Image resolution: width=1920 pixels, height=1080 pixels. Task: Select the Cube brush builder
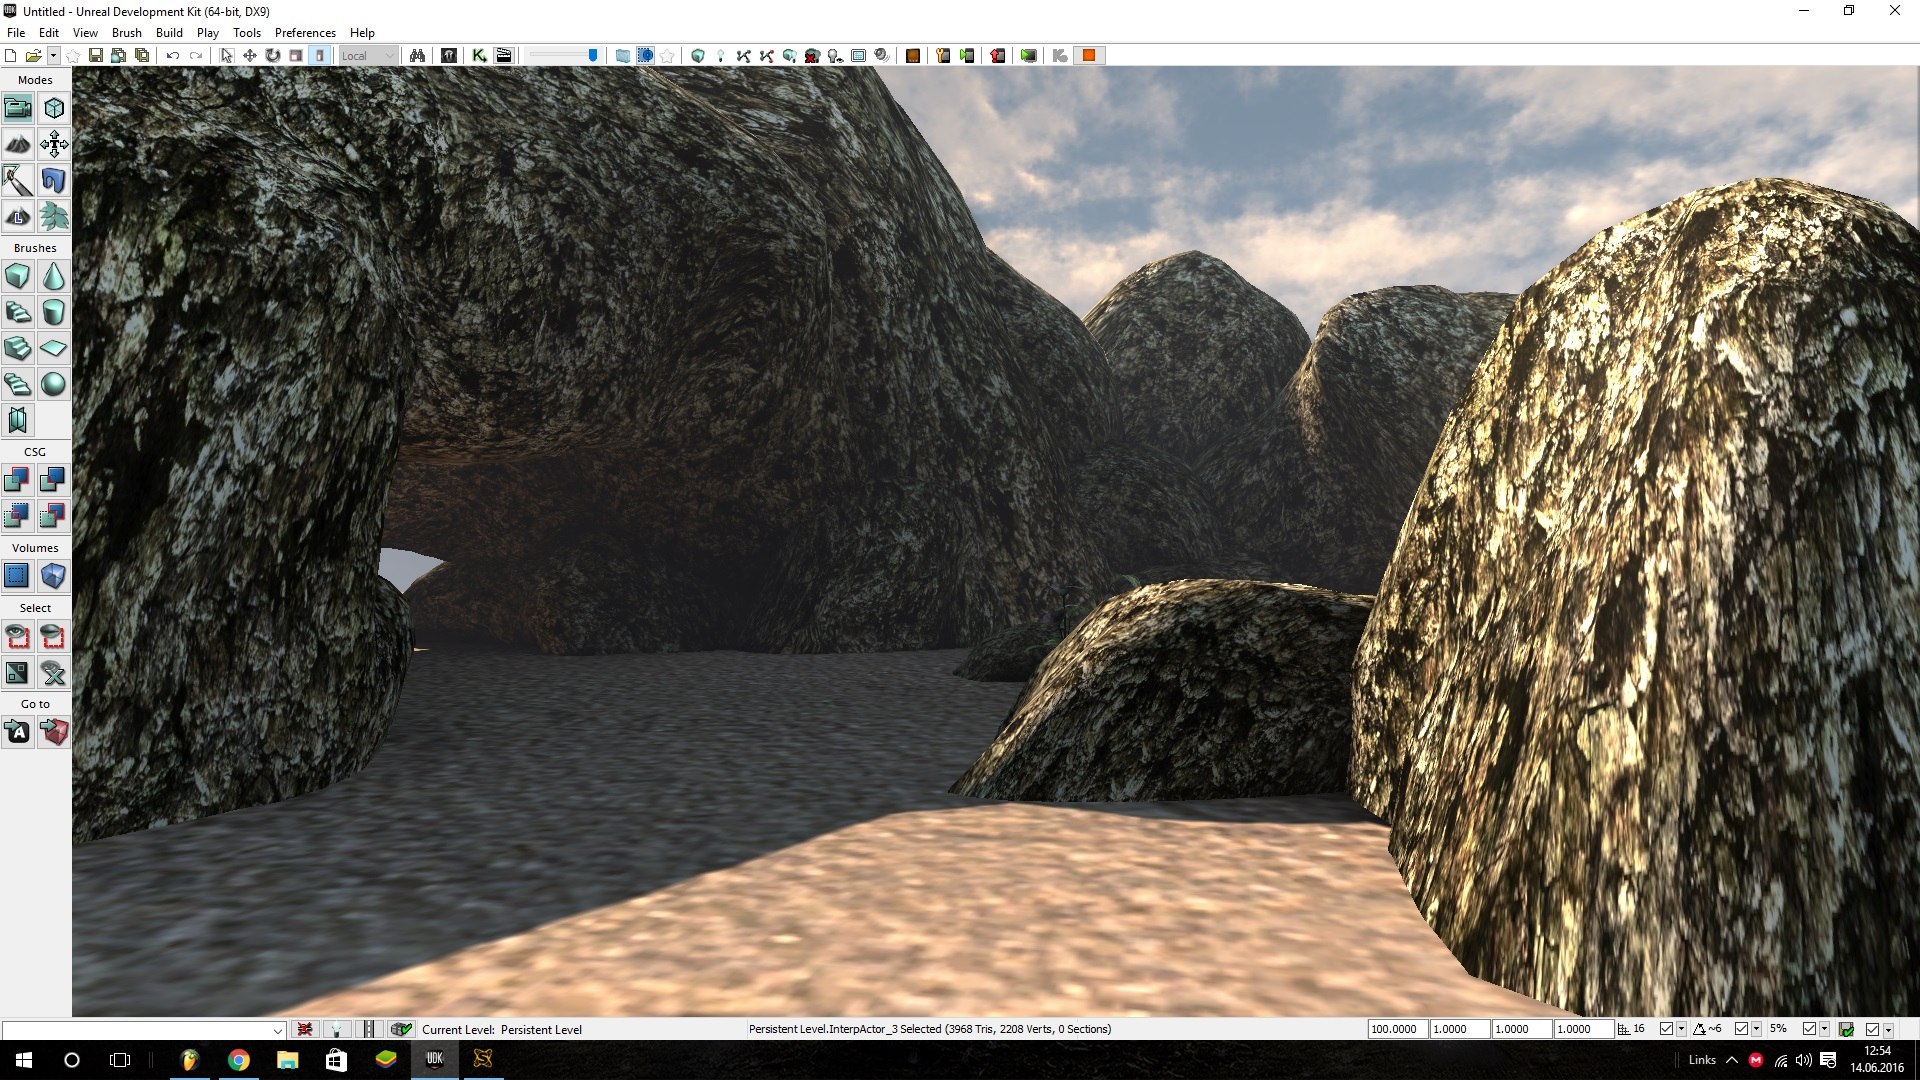17,276
